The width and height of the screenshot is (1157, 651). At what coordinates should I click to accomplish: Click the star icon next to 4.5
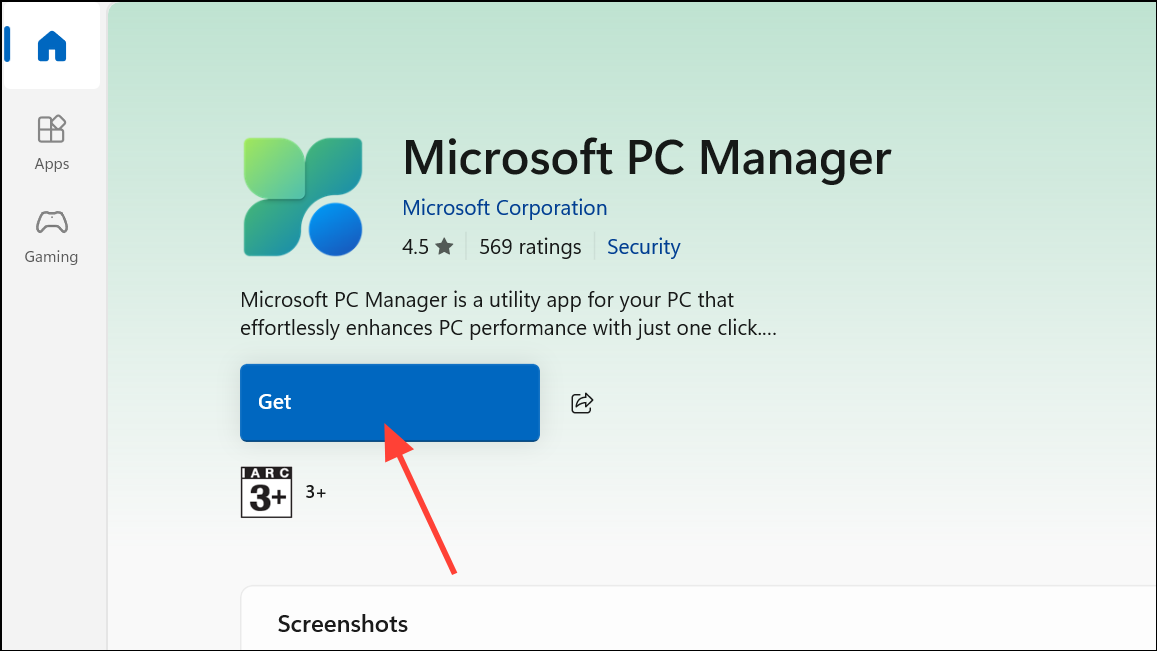[x=444, y=246]
